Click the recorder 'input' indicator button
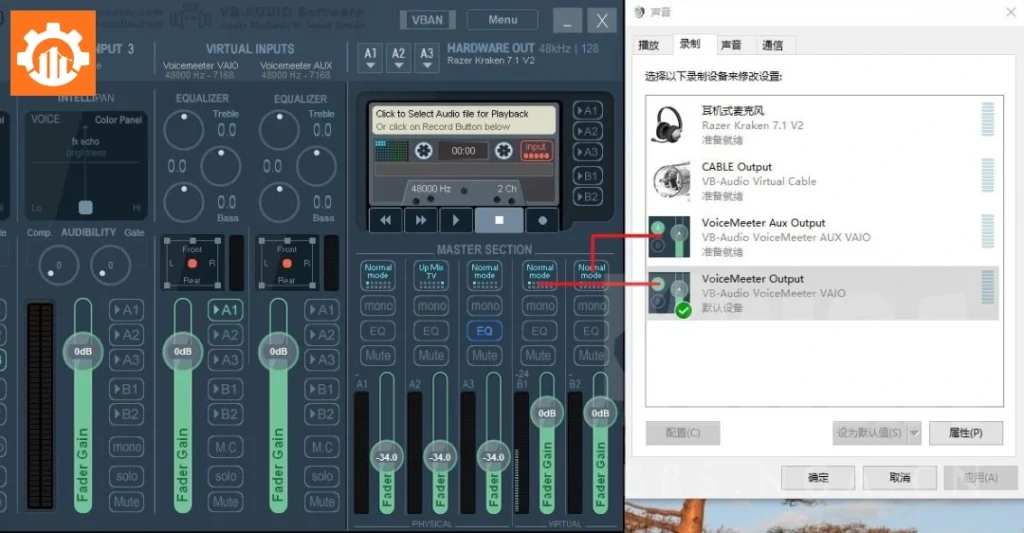 536,151
